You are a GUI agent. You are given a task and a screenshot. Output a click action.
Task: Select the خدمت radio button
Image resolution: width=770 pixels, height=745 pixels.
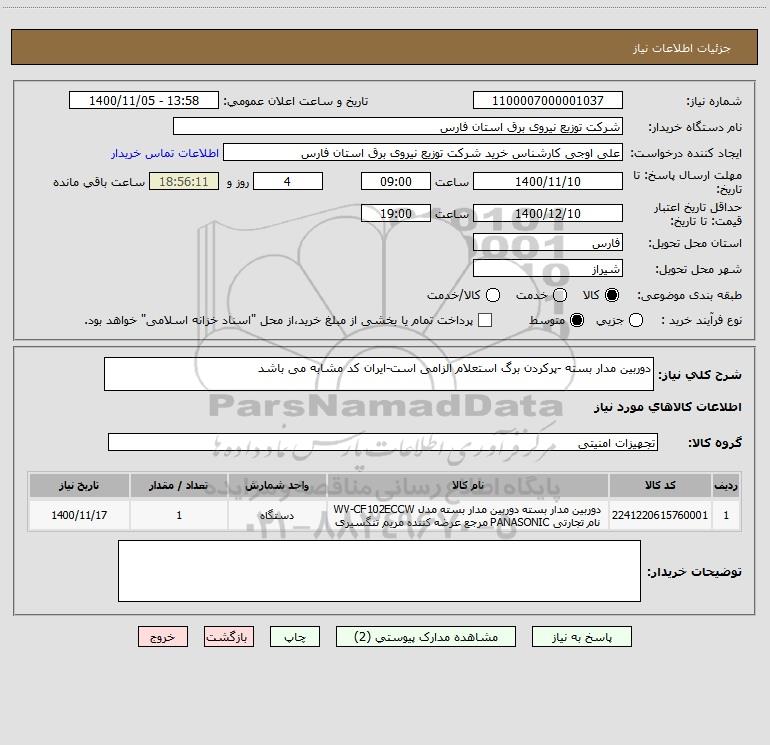click(560, 295)
